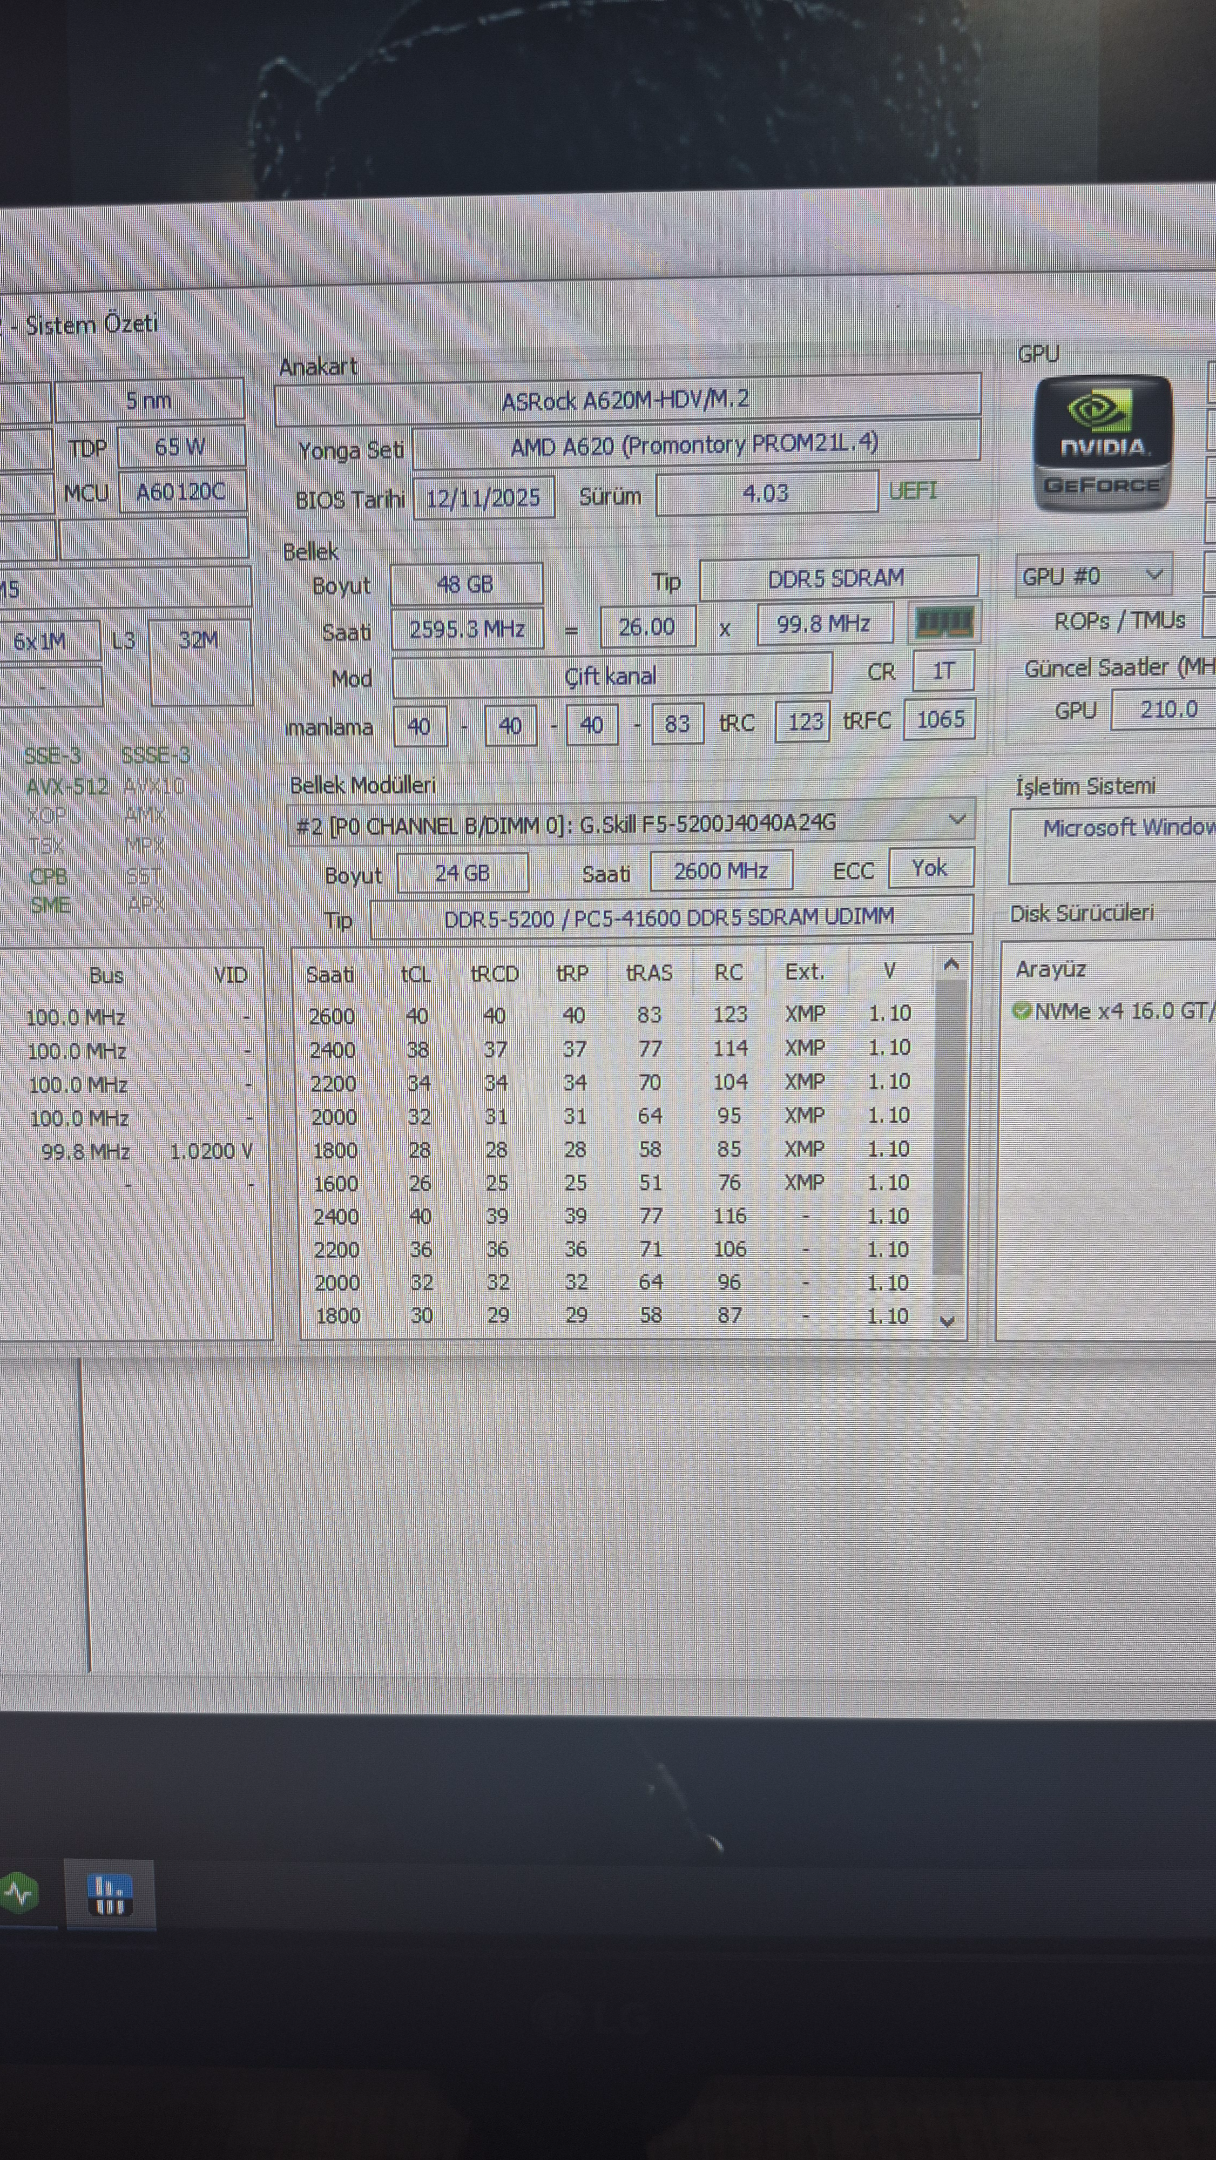Click the ASRock A620M-HDV/M.2 motherboard field
Image resolution: width=1216 pixels, height=2160 pixels.
(627, 400)
